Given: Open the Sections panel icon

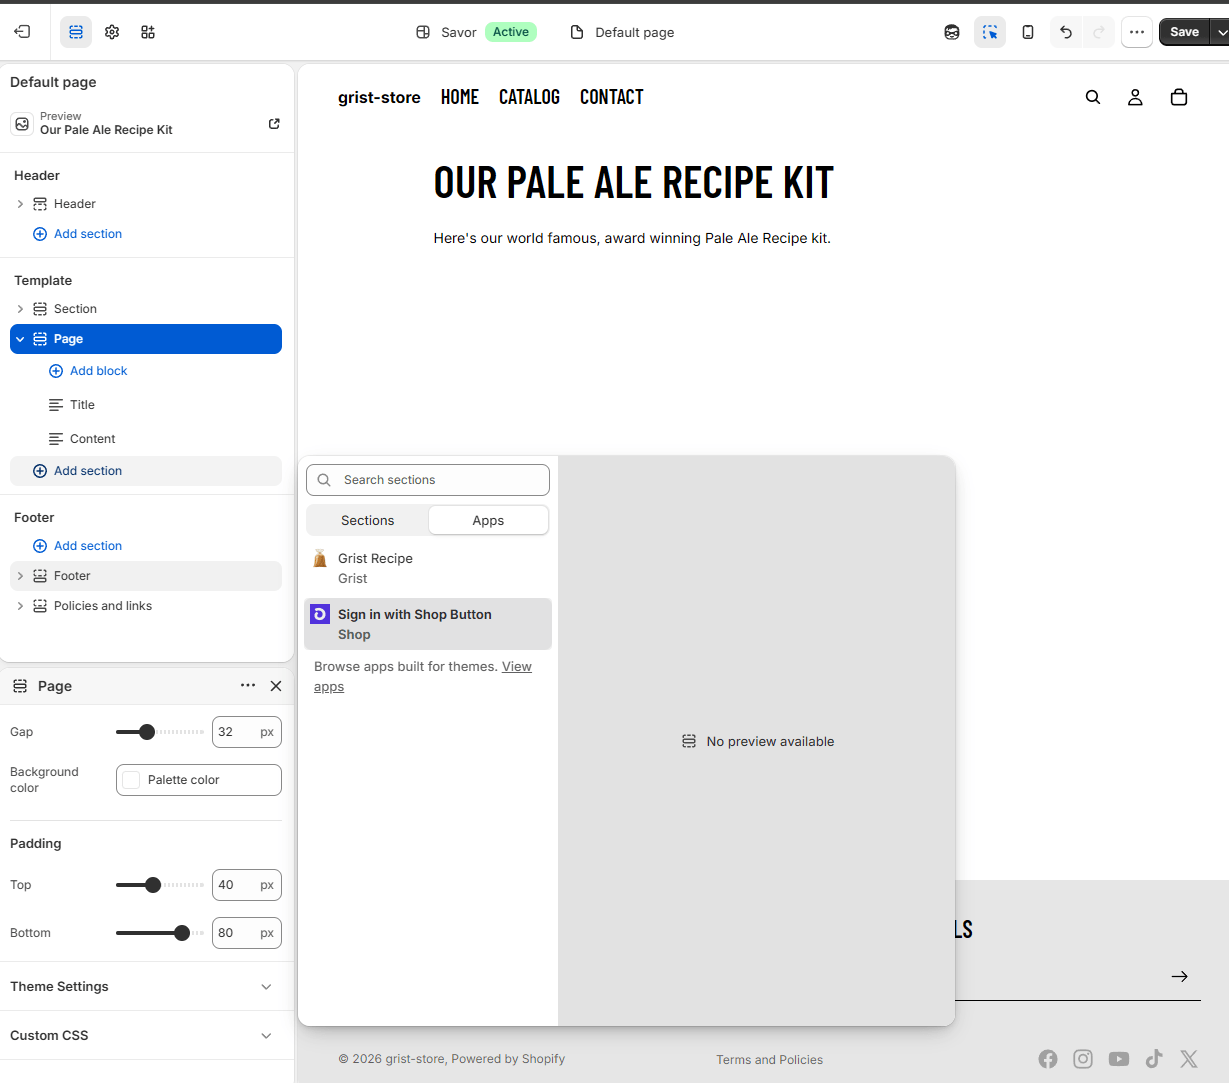Looking at the screenshot, I should pyautogui.click(x=76, y=32).
